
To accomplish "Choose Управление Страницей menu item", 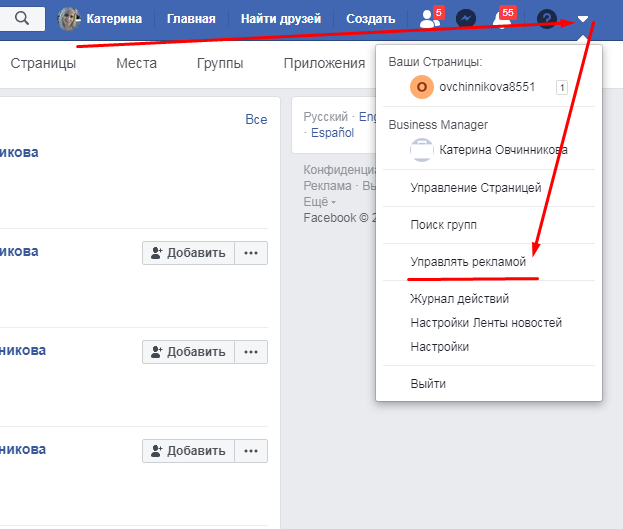I will point(476,188).
